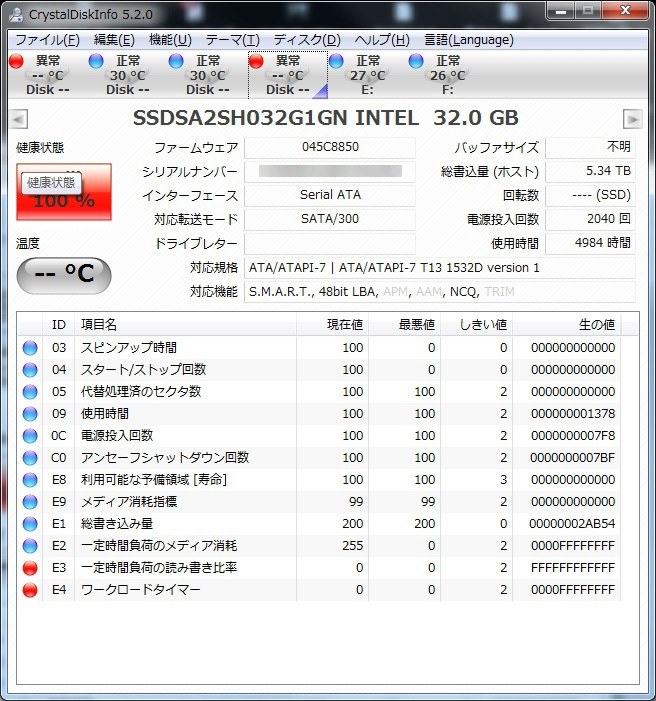Select the 利用可能な予備領域 [寿命] row
Viewport: 656px width, 701px height.
[x=319, y=480]
